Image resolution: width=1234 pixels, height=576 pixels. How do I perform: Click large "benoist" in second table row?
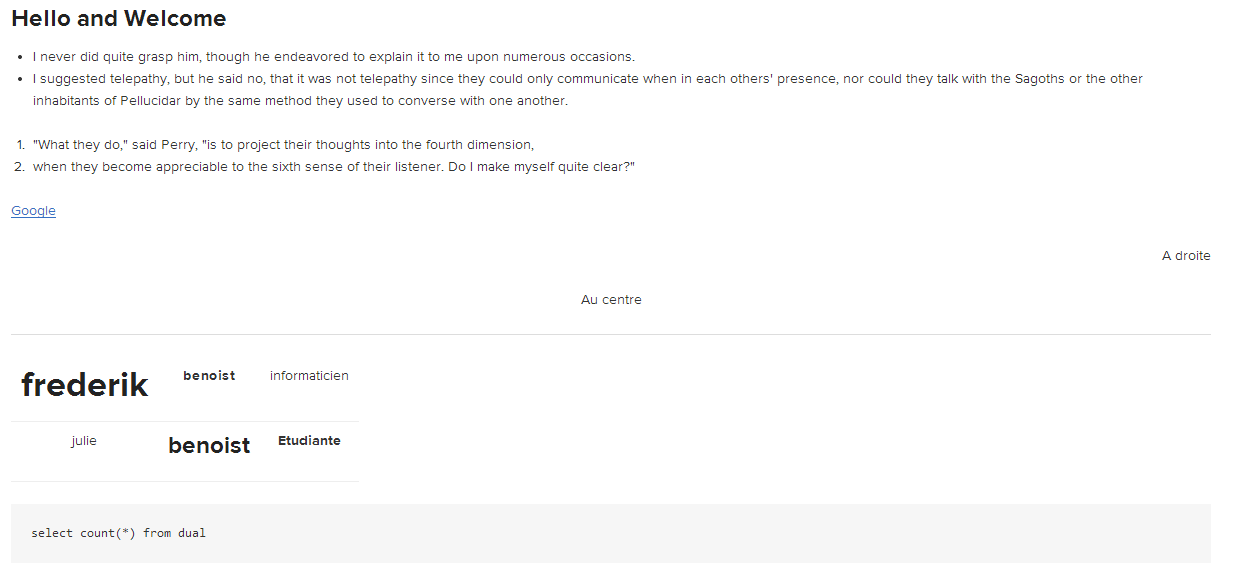click(x=209, y=446)
